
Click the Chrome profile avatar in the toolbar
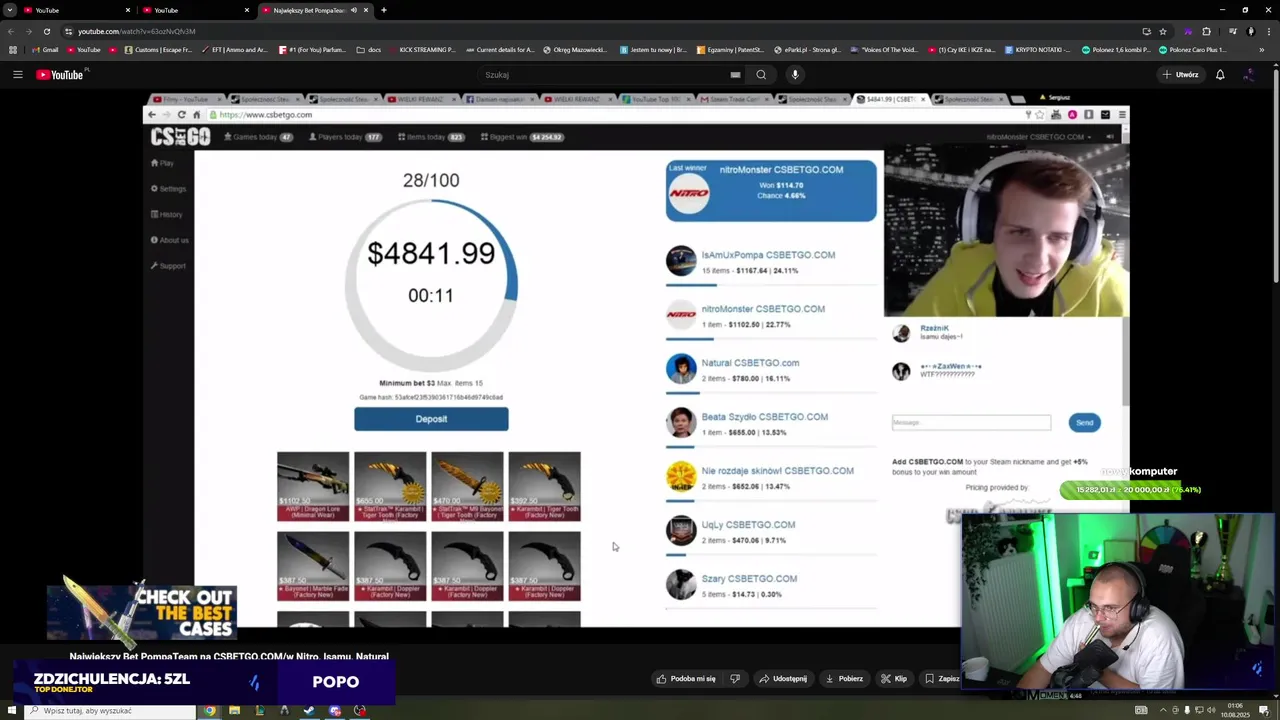(x=1251, y=31)
